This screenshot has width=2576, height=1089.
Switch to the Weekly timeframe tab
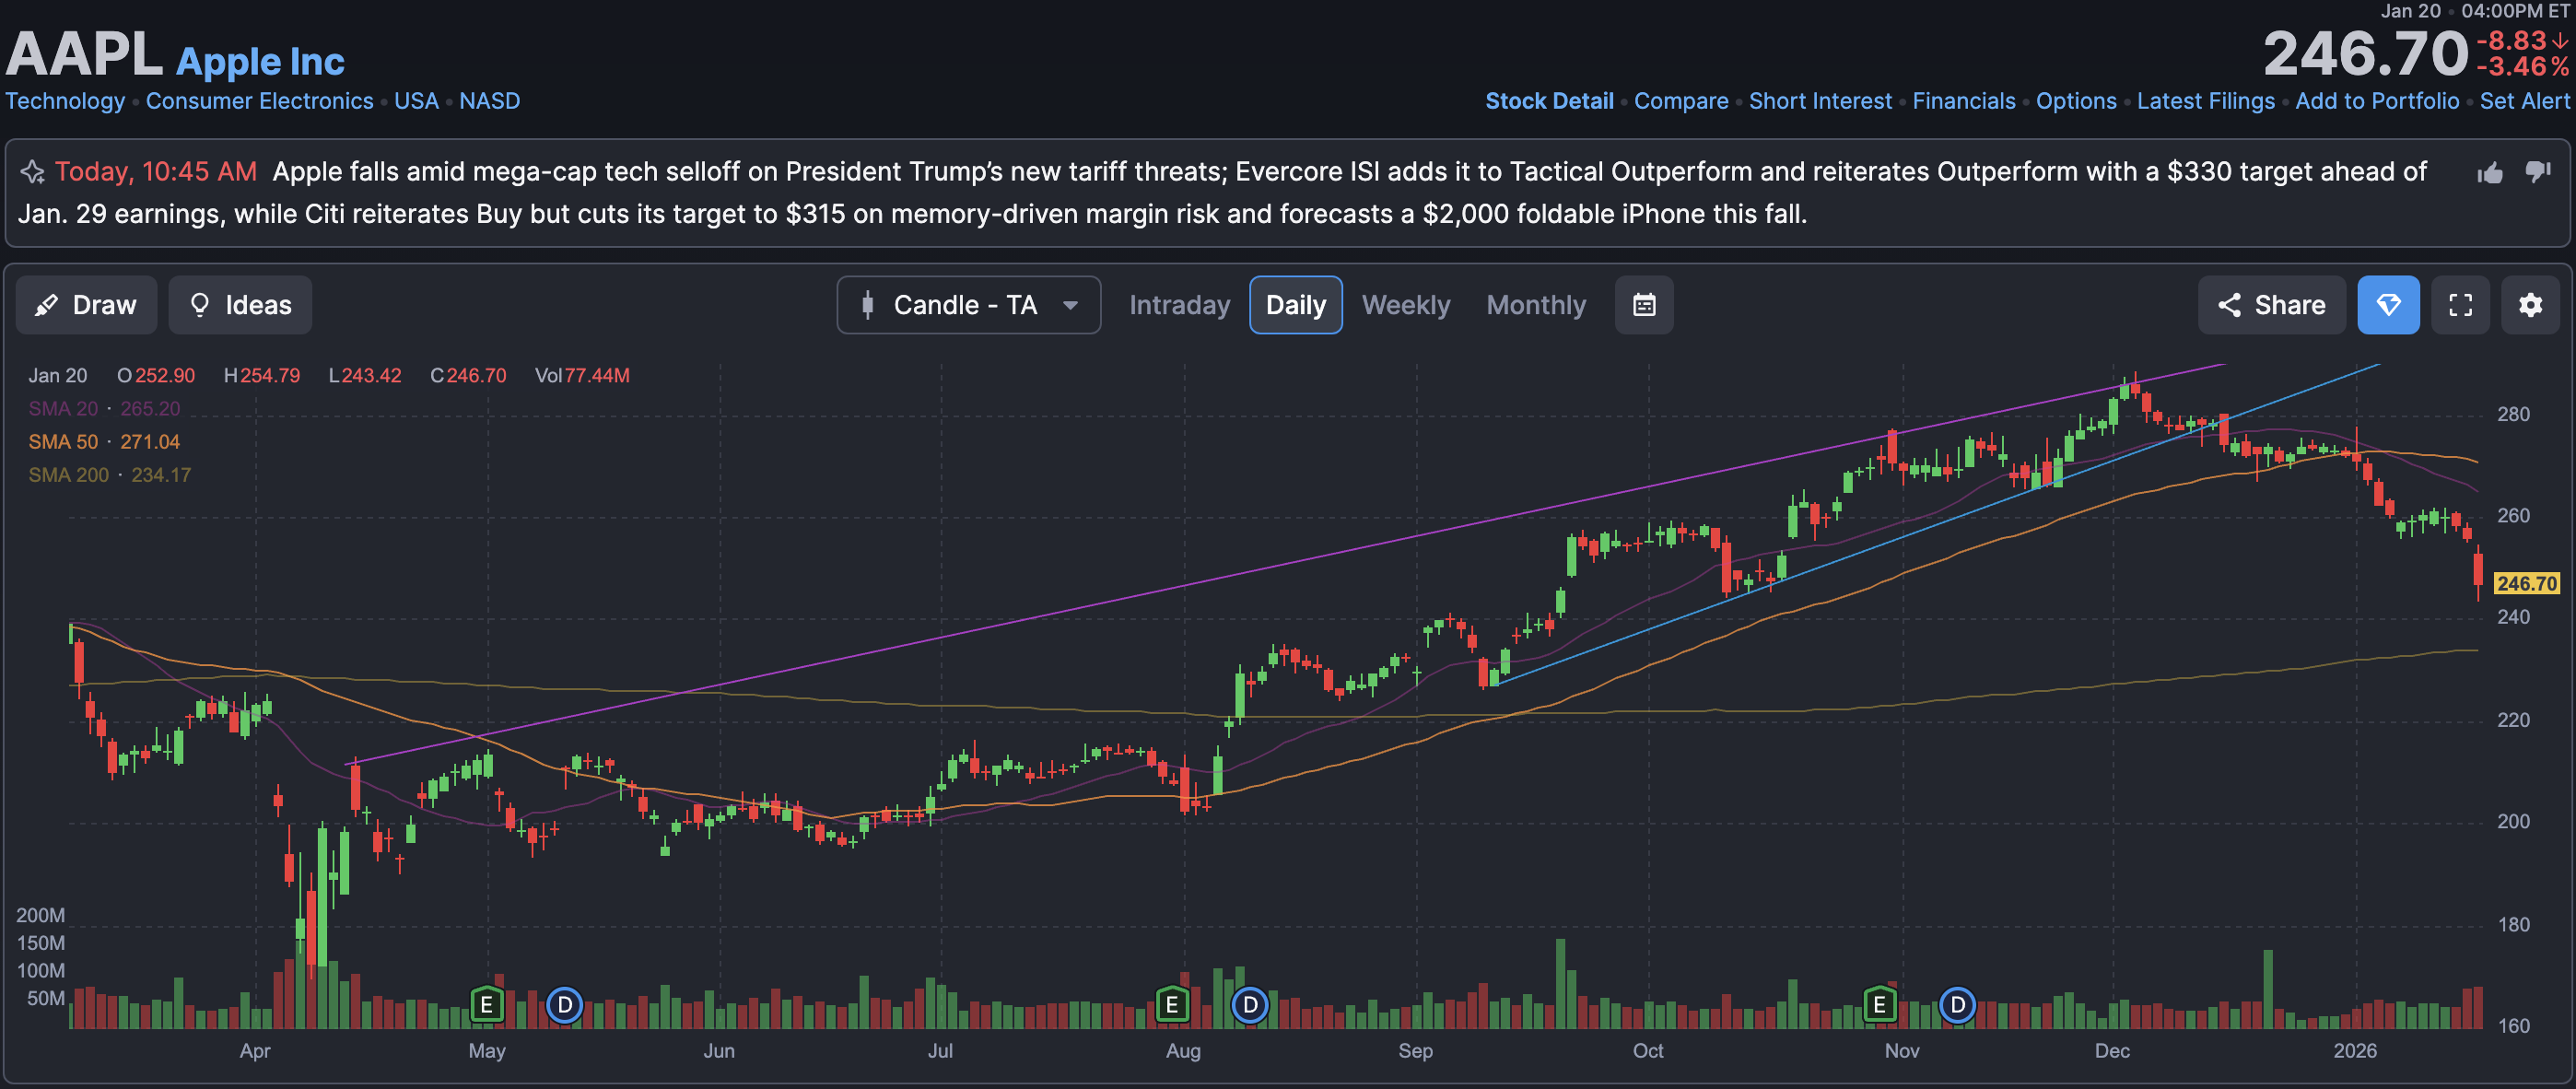[1405, 305]
